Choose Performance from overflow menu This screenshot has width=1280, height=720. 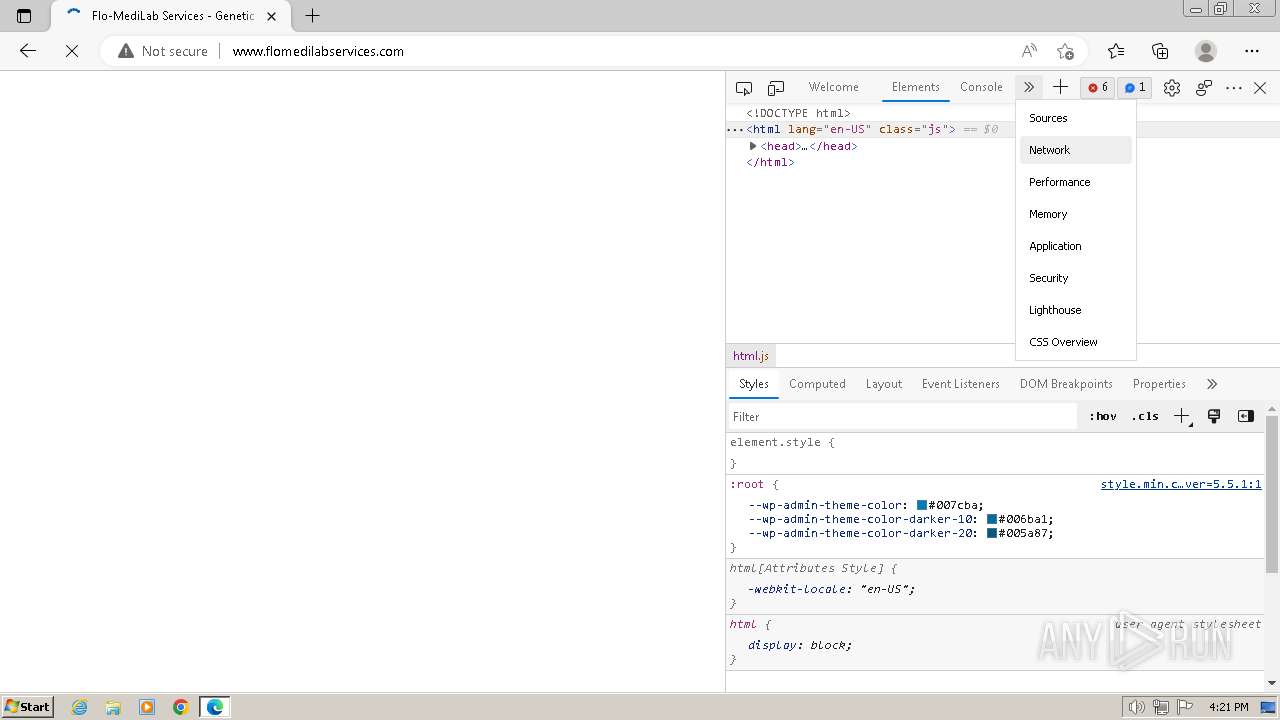1076,182
